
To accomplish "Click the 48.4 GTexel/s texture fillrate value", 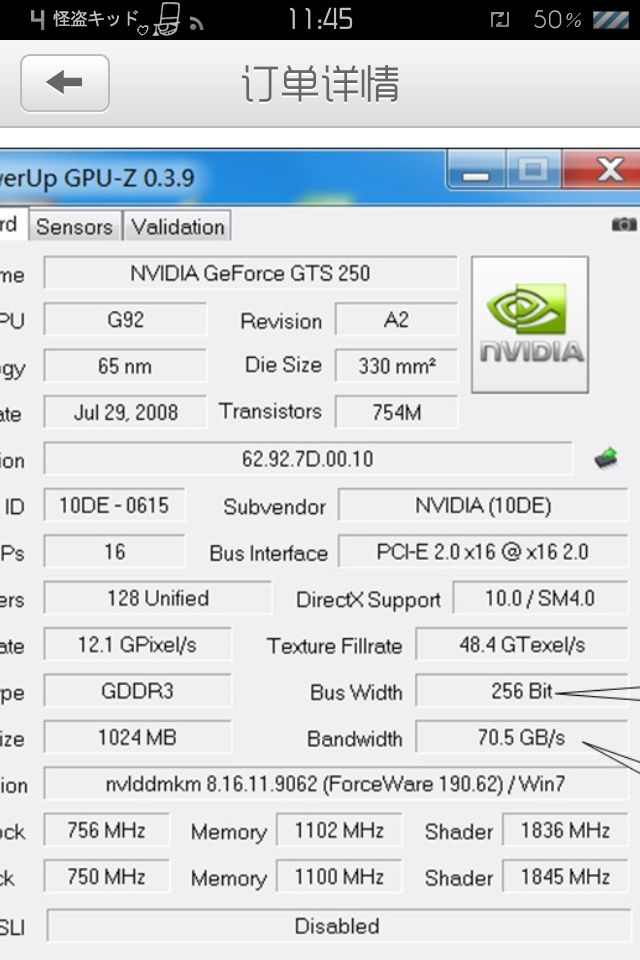I will [x=522, y=645].
